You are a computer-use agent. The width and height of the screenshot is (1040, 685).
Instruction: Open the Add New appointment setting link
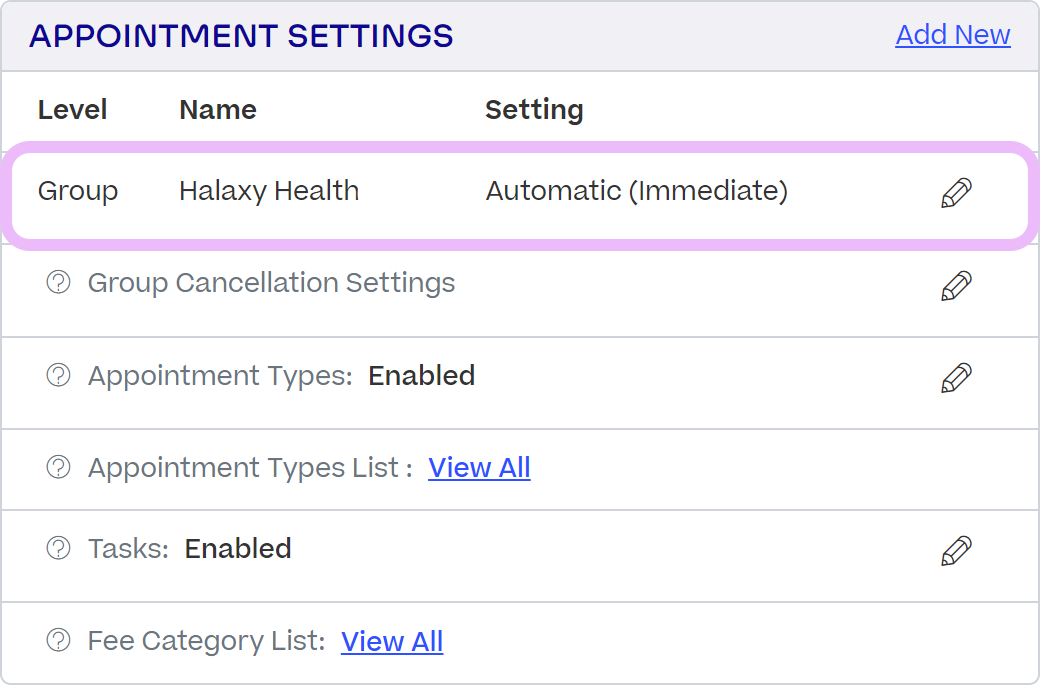click(953, 35)
